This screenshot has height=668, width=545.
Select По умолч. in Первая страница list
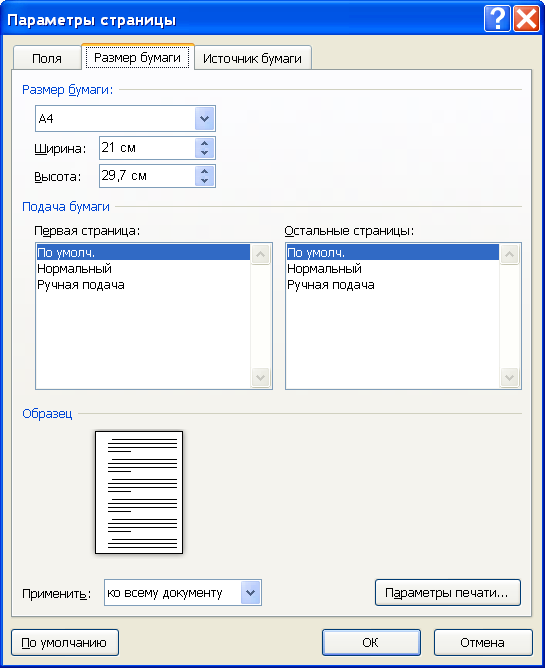tap(143, 252)
